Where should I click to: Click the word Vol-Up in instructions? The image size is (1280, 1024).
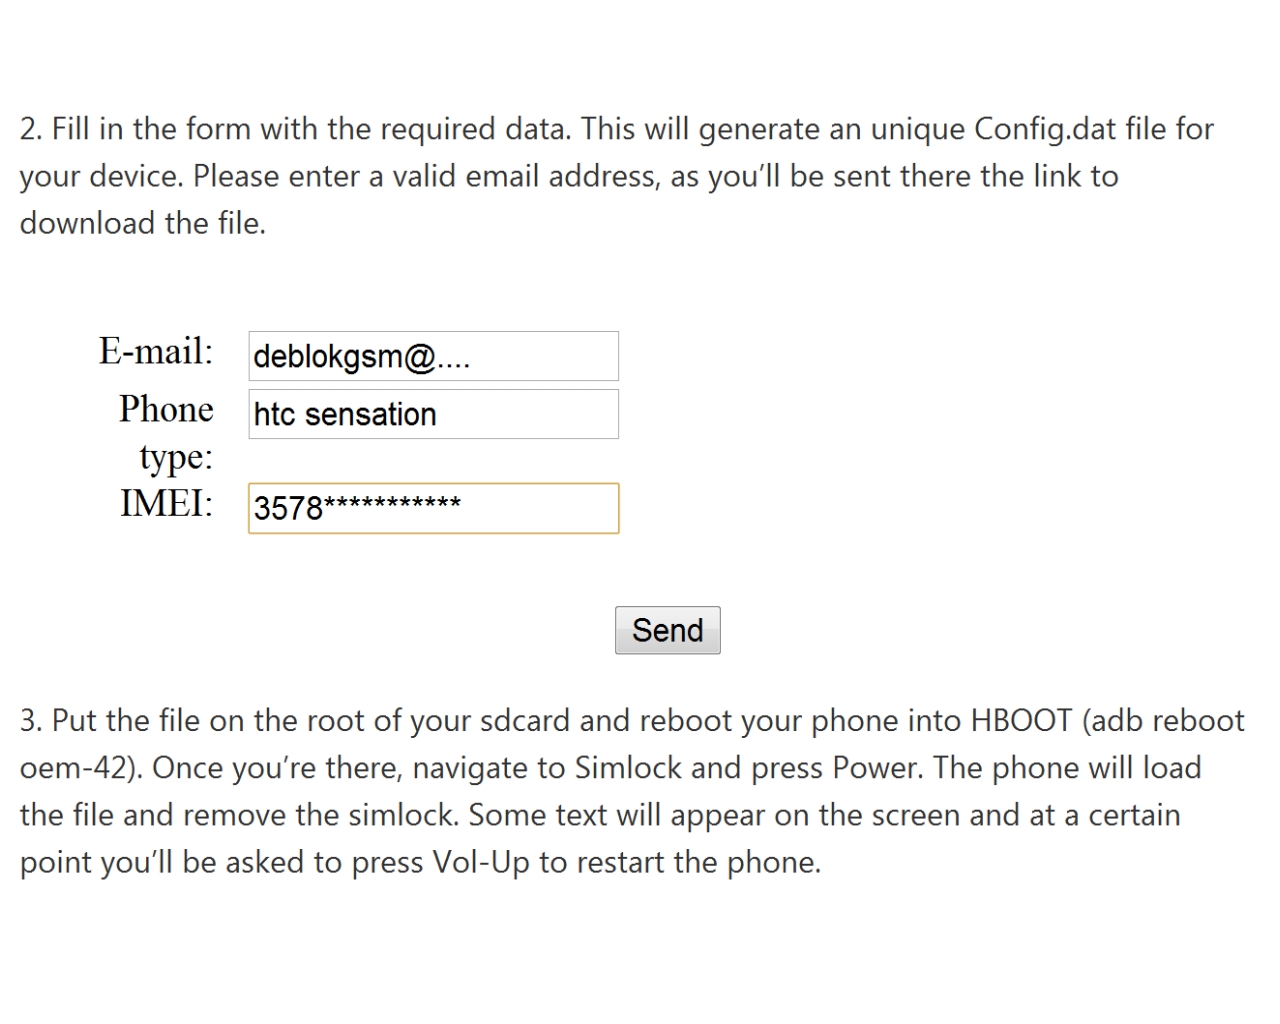pyautogui.click(x=481, y=862)
